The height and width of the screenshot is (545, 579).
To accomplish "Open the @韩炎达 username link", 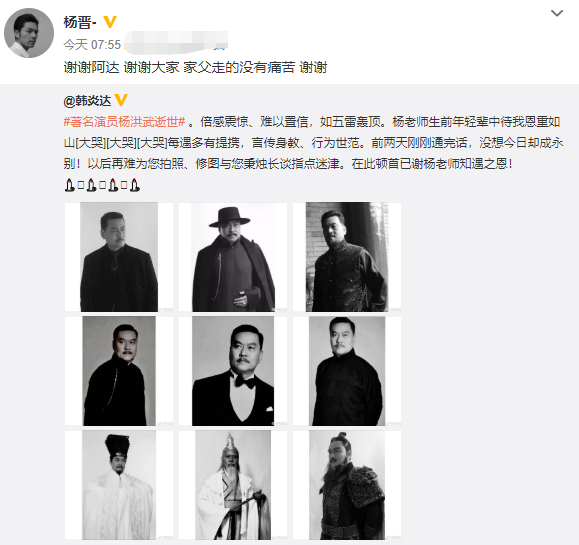I will [x=87, y=100].
